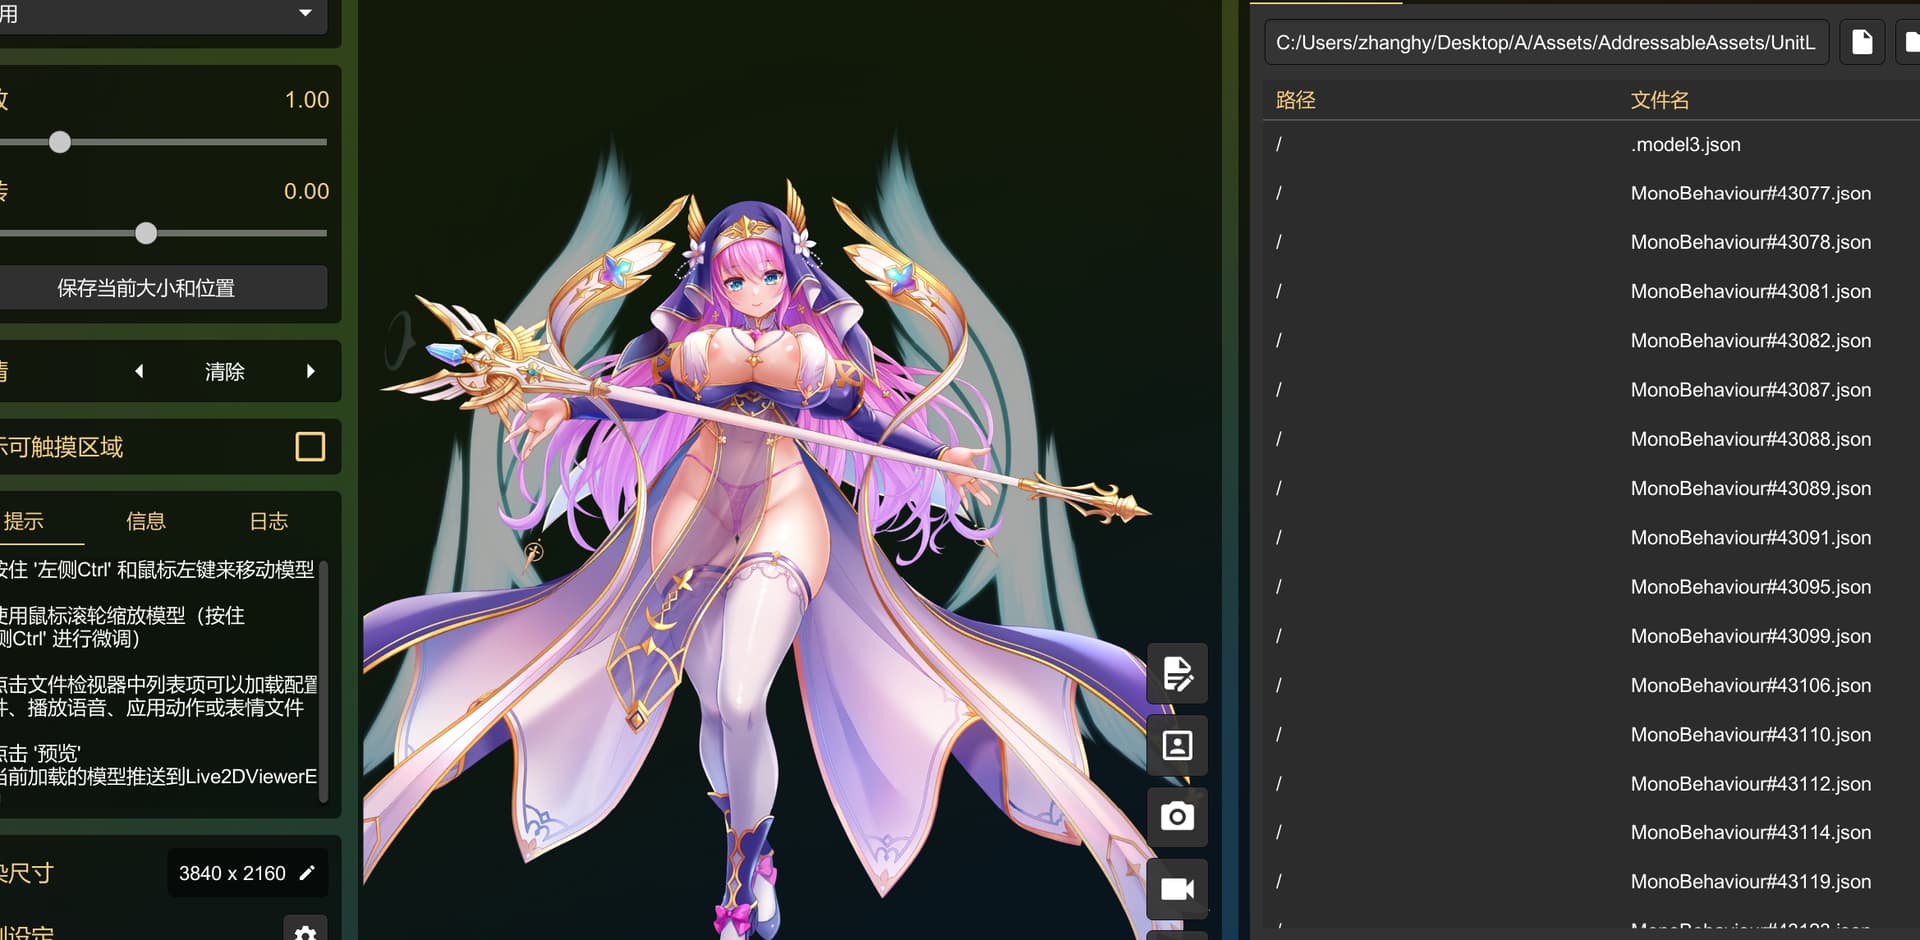The image size is (1920, 940).
Task: Edit the 3840 x 2160 size pencil icon
Action: point(307,873)
